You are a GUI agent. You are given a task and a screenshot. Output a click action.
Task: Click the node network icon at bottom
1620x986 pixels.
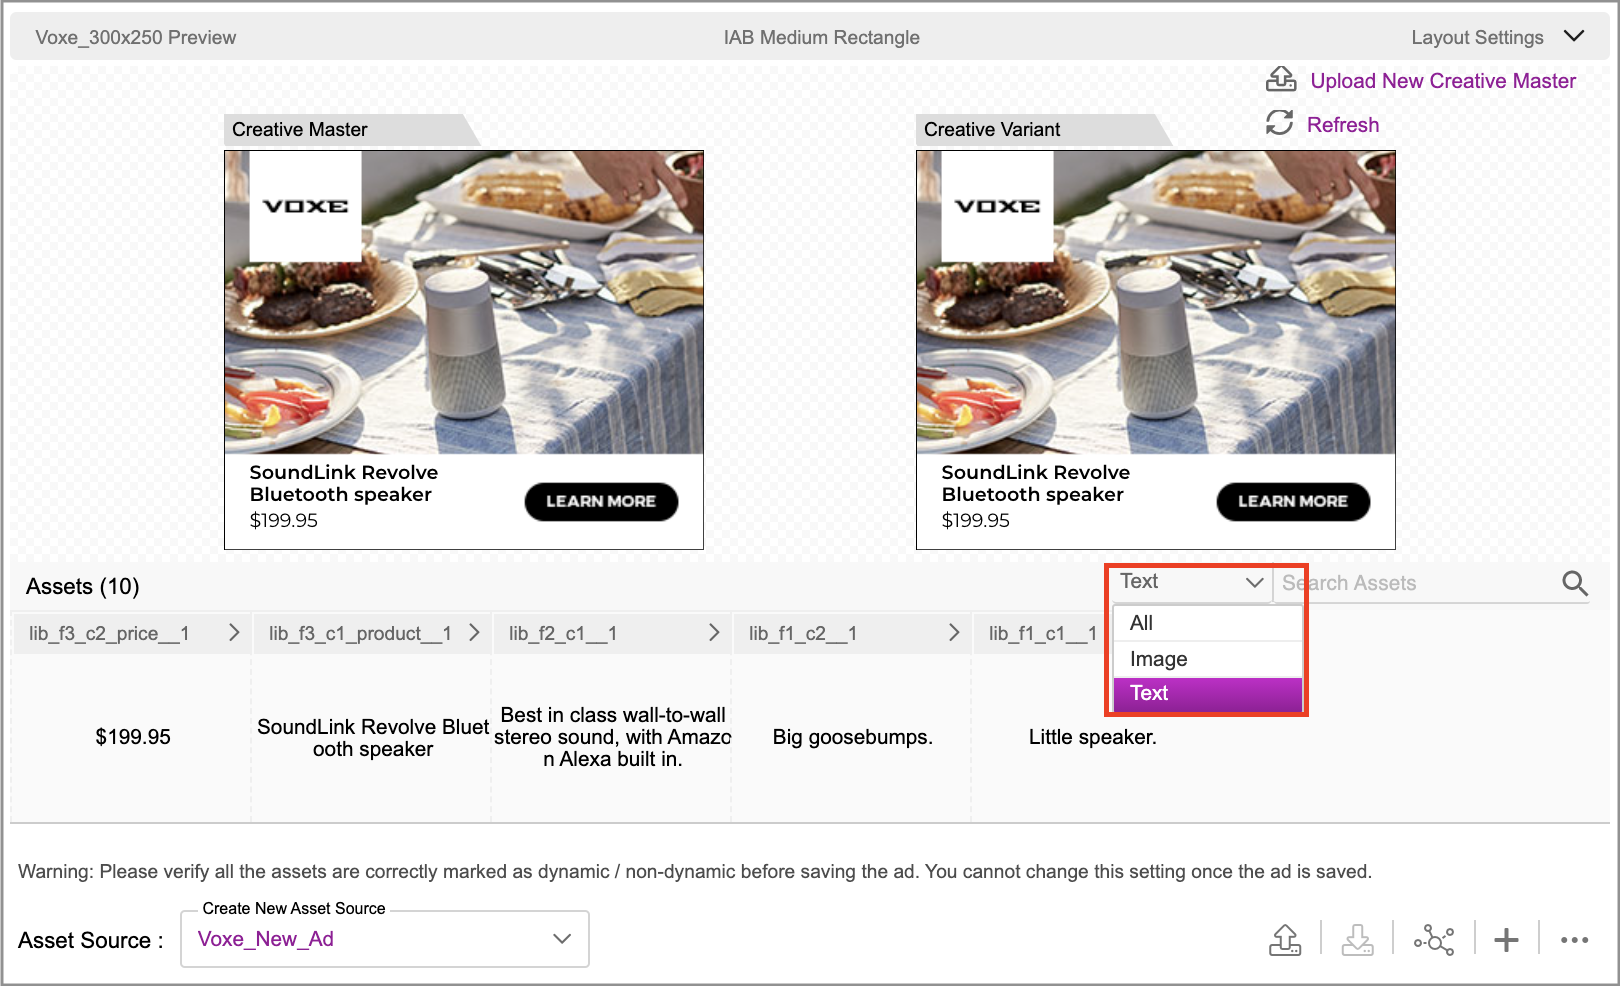coord(1434,939)
